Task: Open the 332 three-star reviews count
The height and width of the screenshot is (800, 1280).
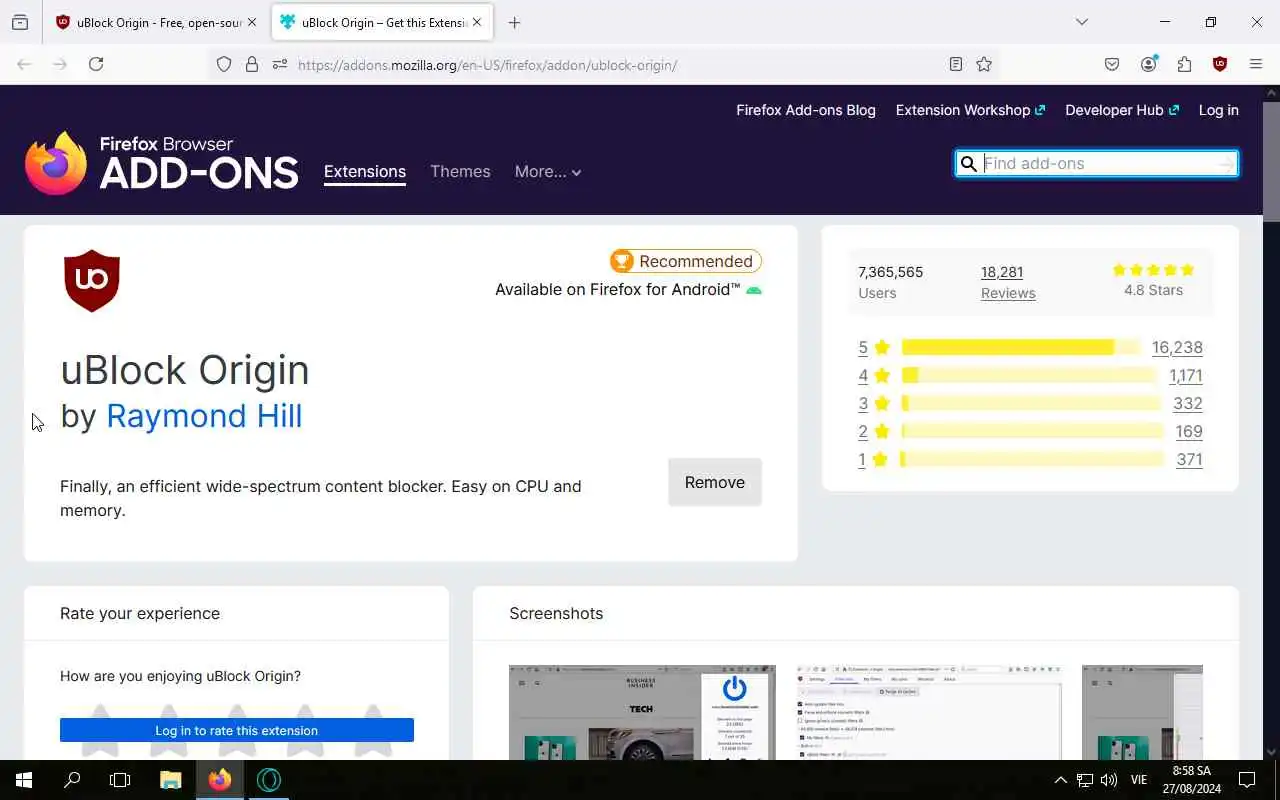Action: [x=1188, y=403]
